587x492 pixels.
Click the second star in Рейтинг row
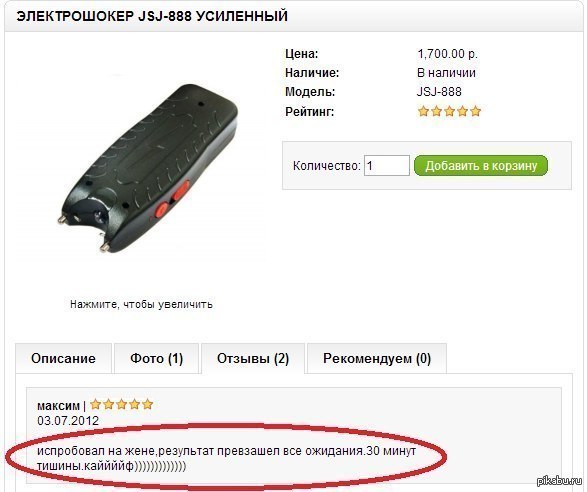(436, 111)
